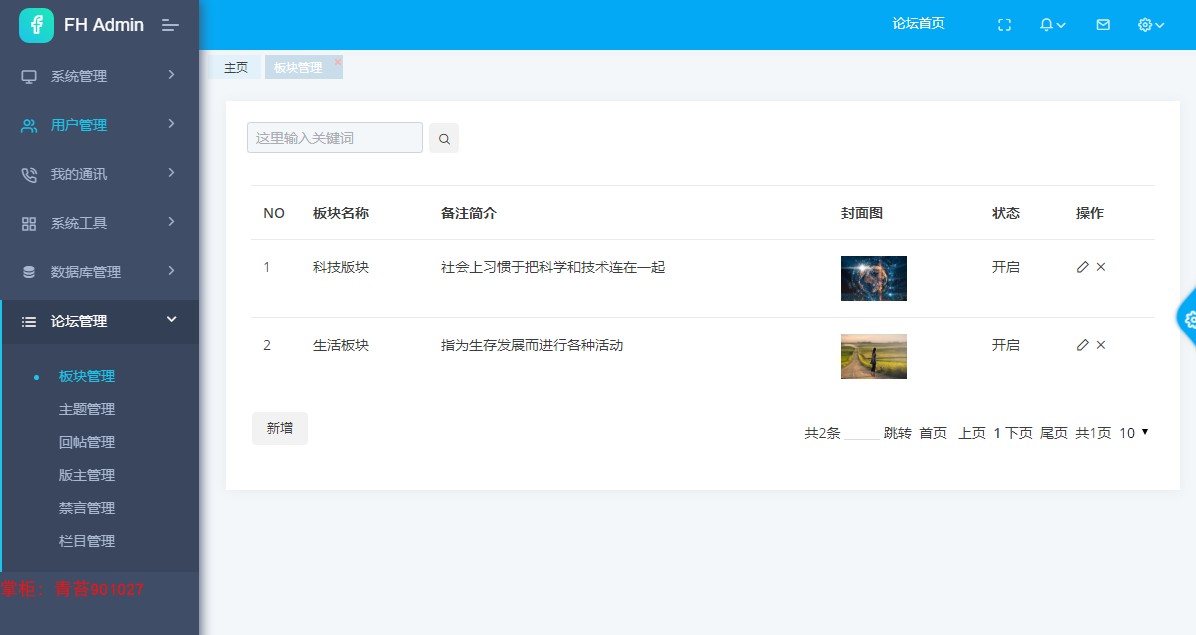Click the FH Admin title text
Image resolution: width=1196 pixels, height=635 pixels.
(x=104, y=25)
